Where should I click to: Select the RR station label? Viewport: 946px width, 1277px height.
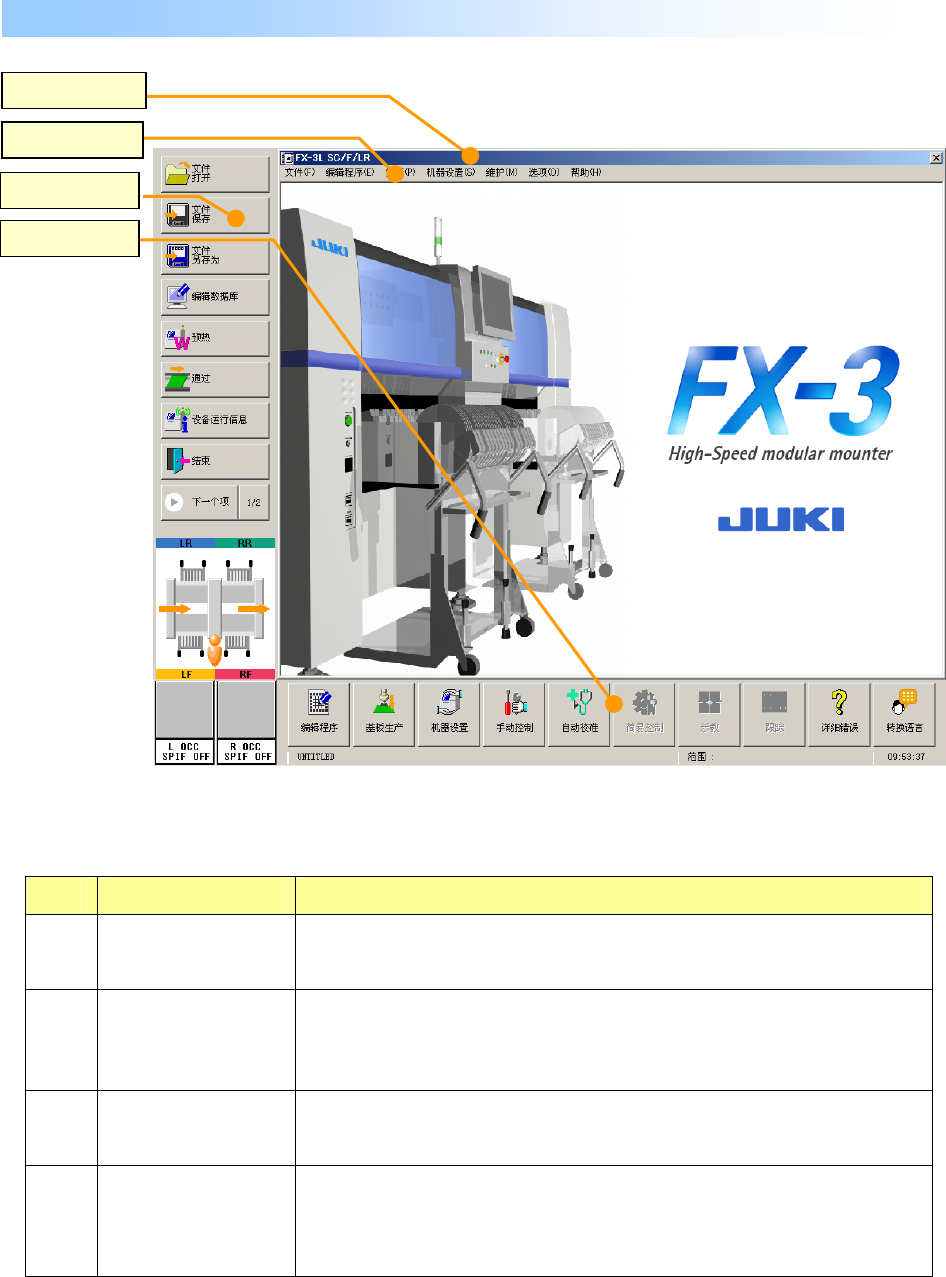(x=245, y=541)
